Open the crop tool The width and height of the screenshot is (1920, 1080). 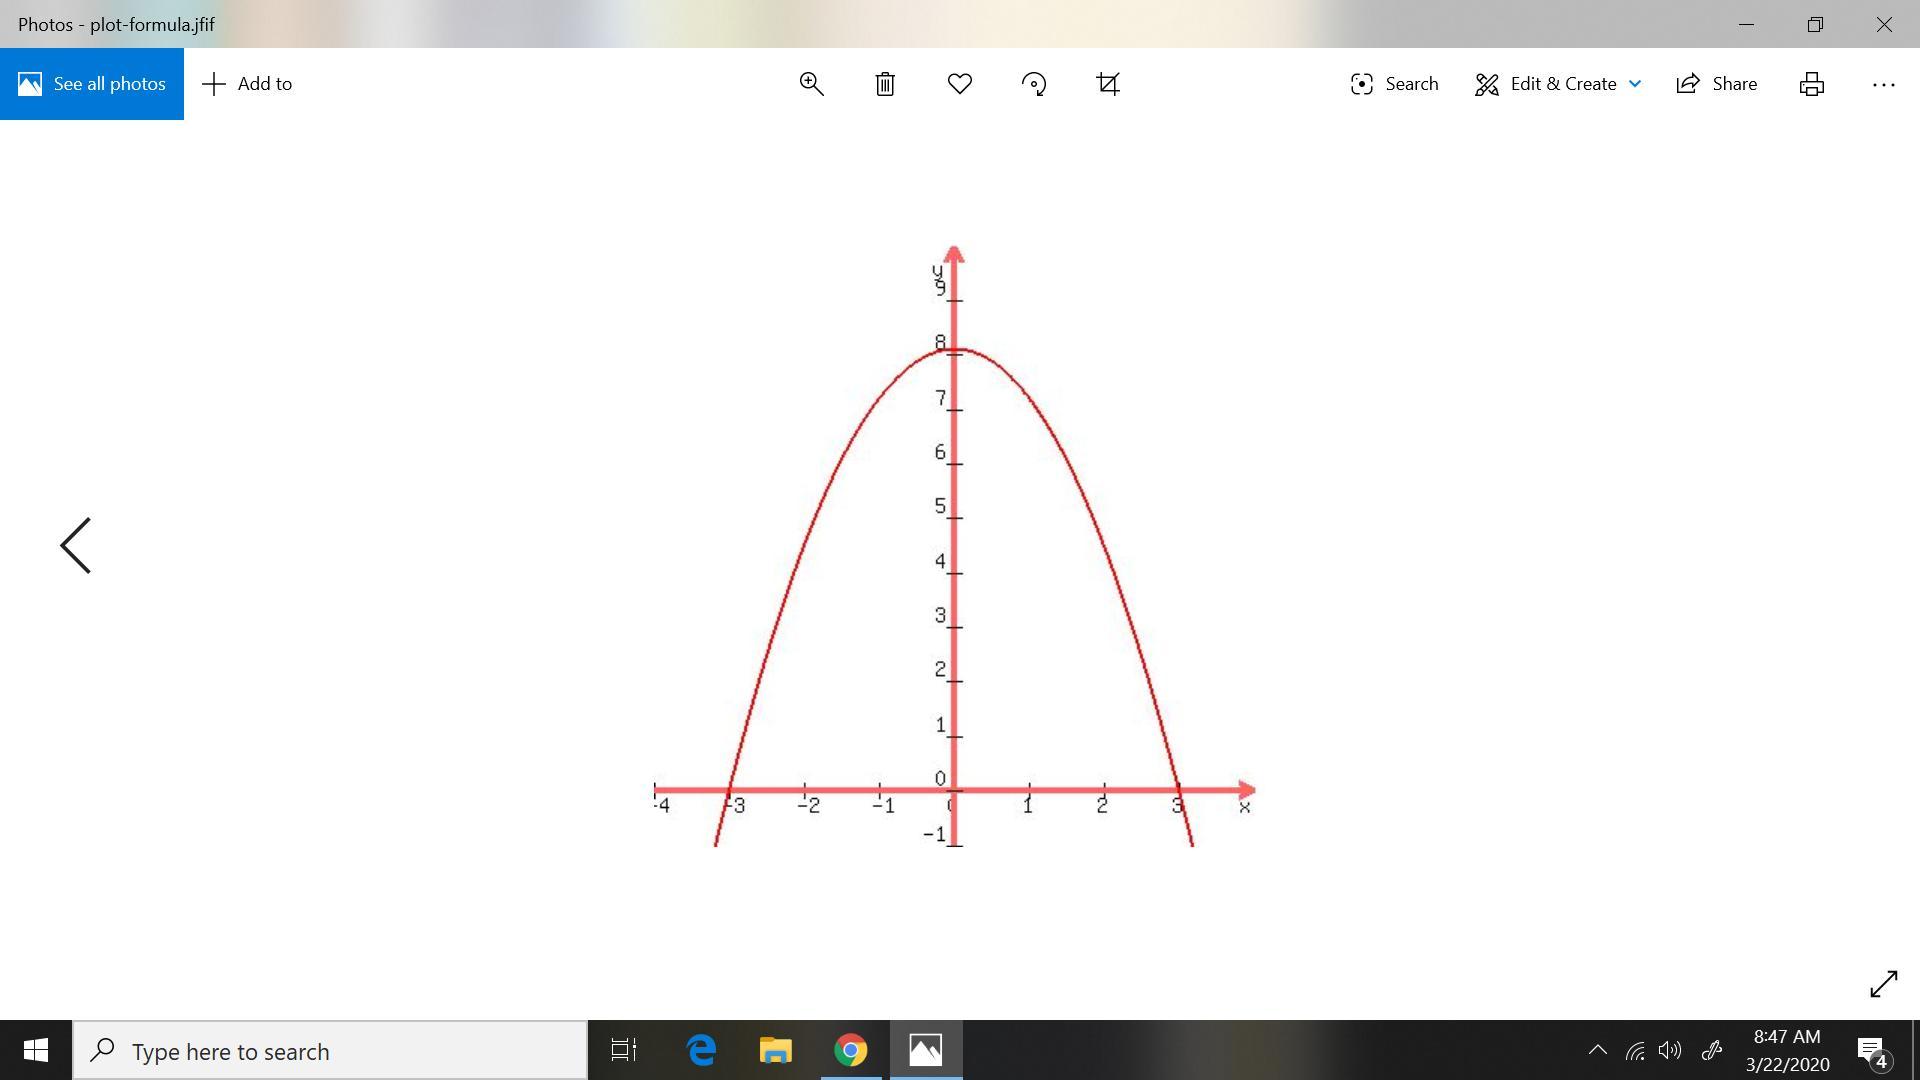pyautogui.click(x=1108, y=84)
